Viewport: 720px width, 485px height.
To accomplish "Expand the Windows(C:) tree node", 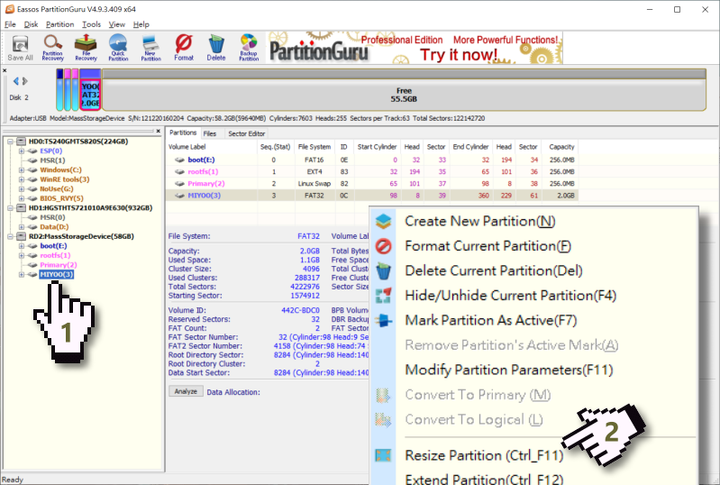I will 22,170.
